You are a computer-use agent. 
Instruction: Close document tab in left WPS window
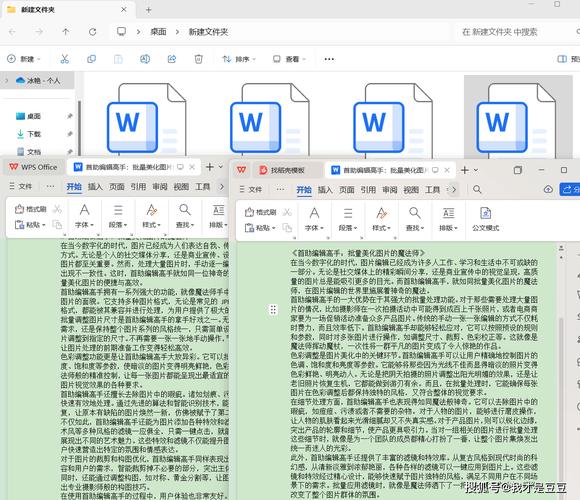pos(192,167)
